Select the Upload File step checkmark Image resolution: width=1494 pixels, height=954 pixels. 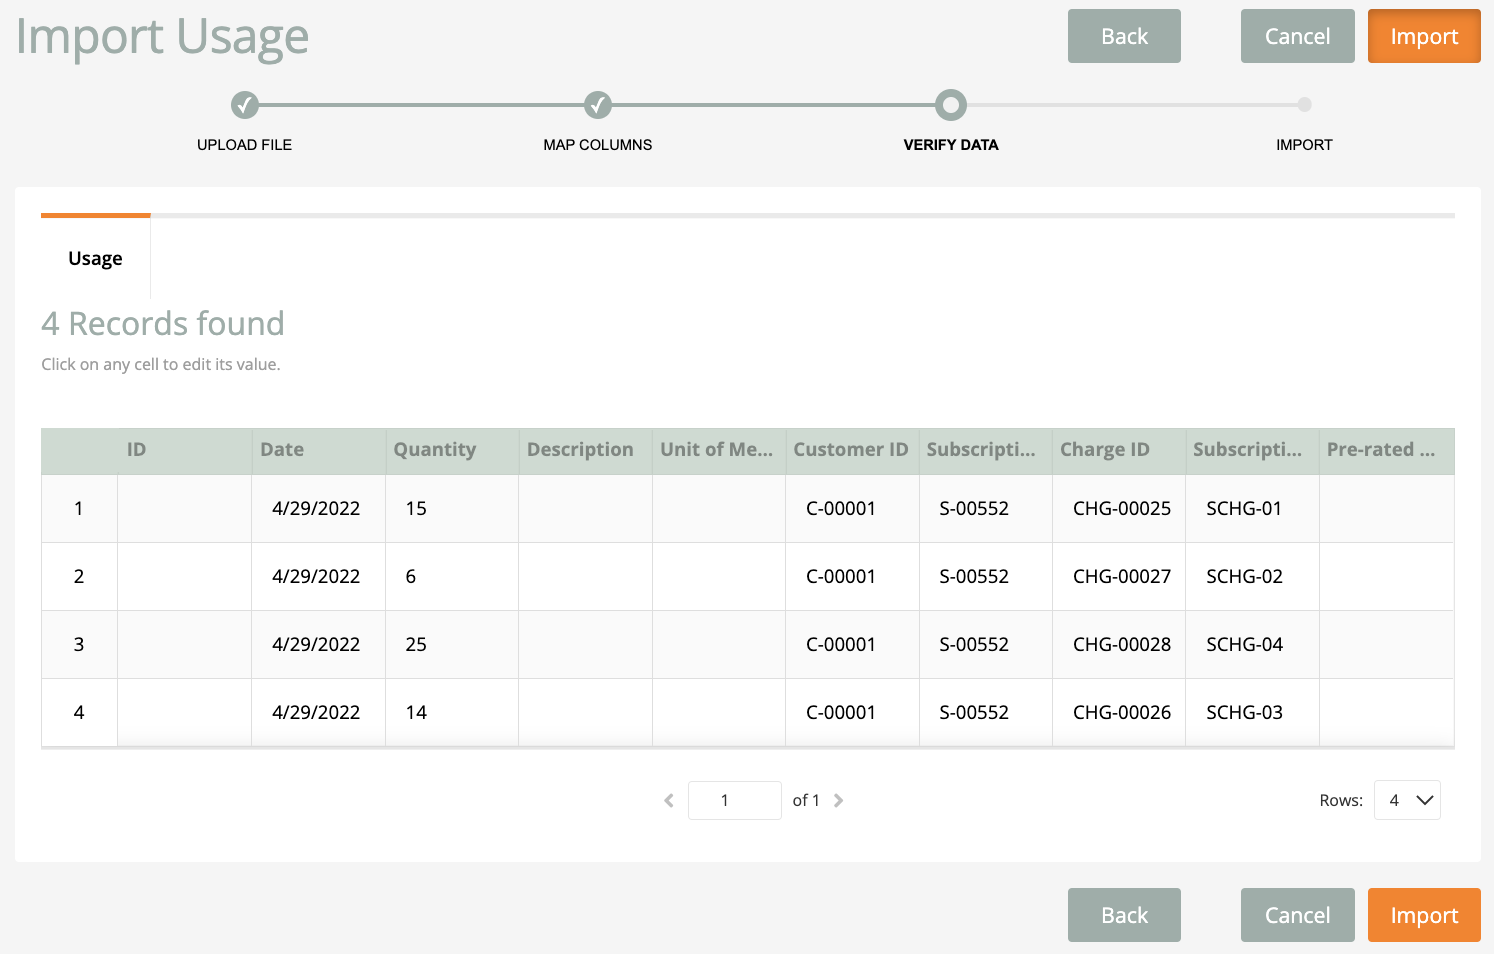click(245, 105)
